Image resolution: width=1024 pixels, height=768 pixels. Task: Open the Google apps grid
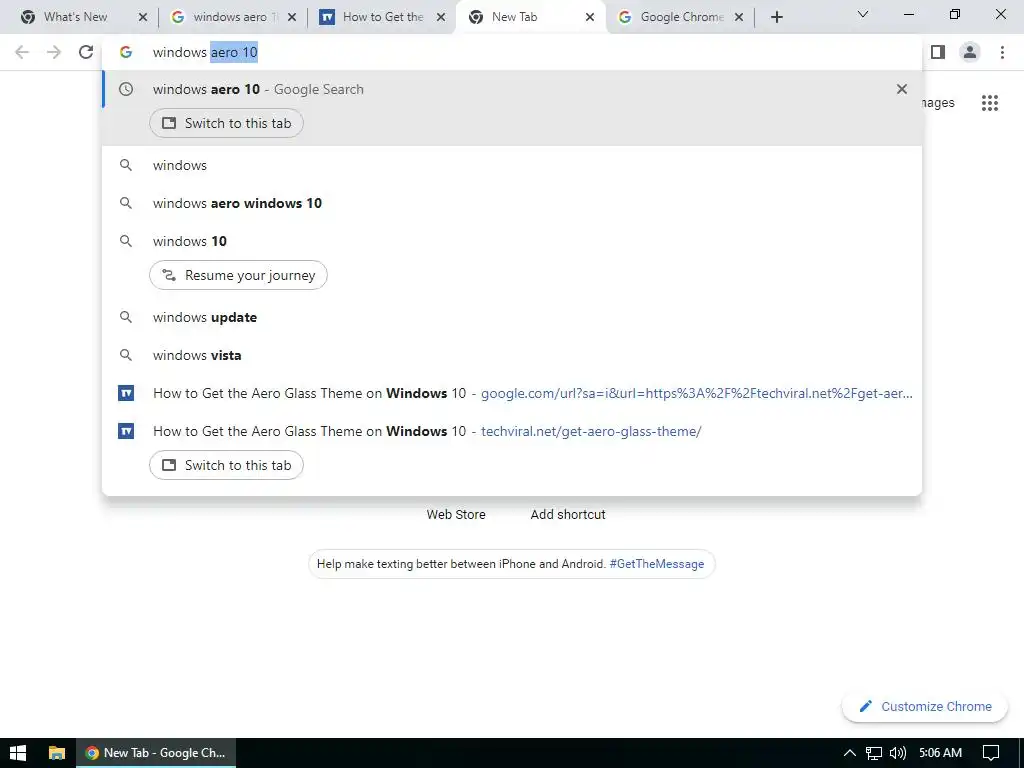click(989, 103)
